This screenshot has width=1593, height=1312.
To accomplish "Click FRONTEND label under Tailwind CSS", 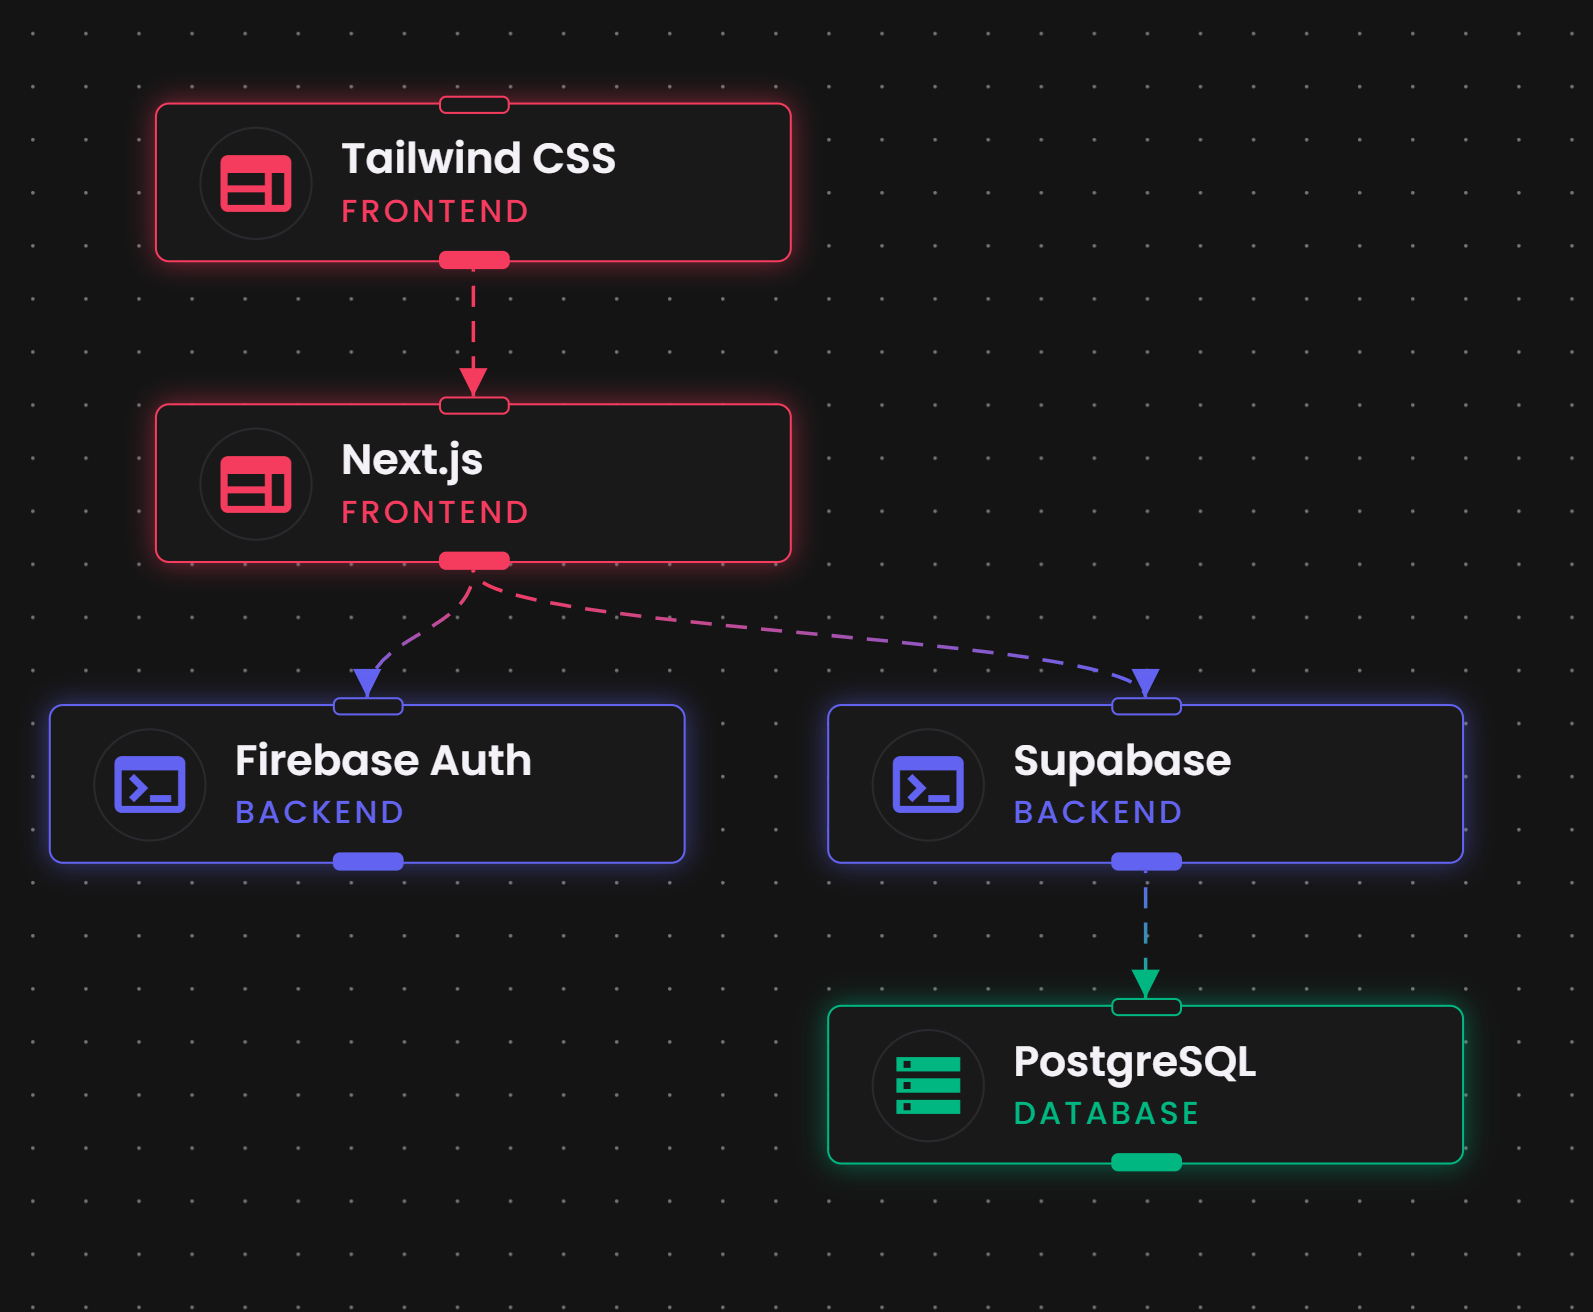I will [435, 211].
